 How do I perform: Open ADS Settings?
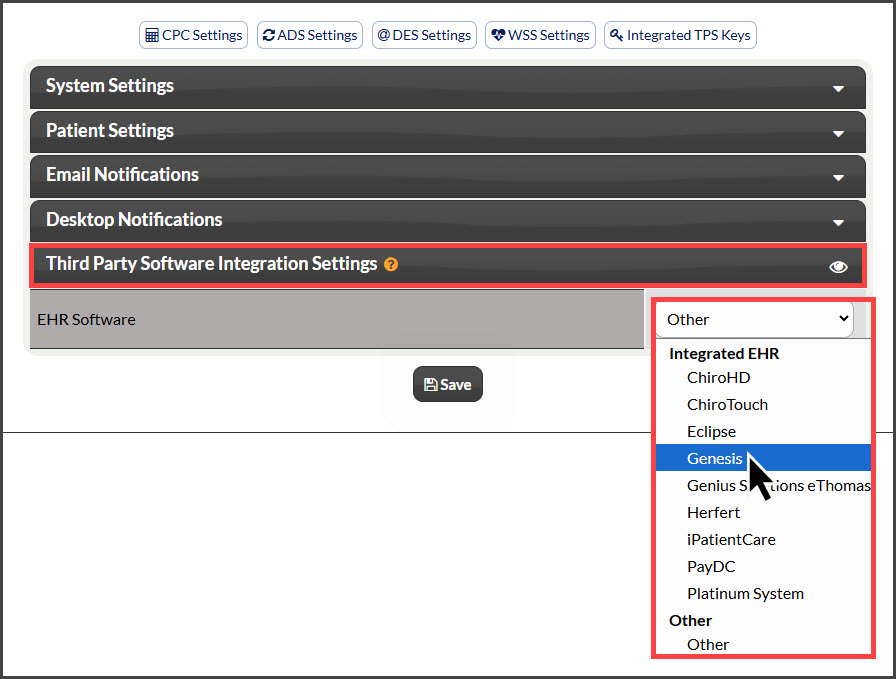pyautogui.click(x=310, y=35)
